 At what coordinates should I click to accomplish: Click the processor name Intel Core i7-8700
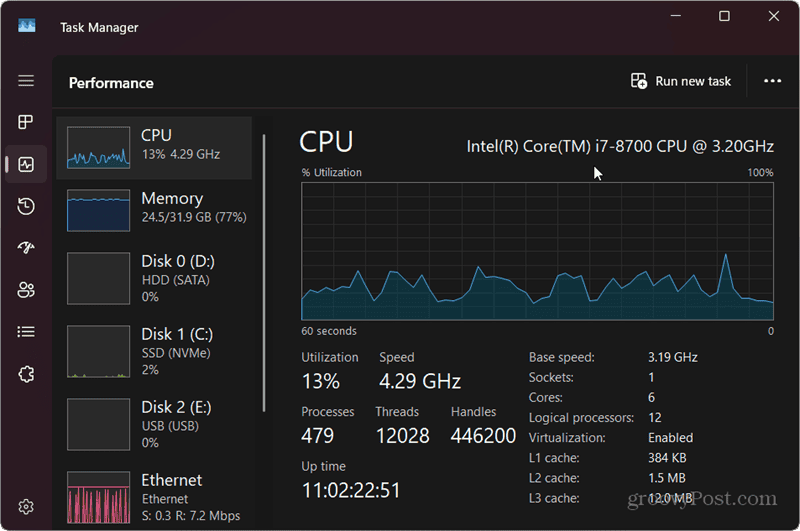tap(620, 146)
